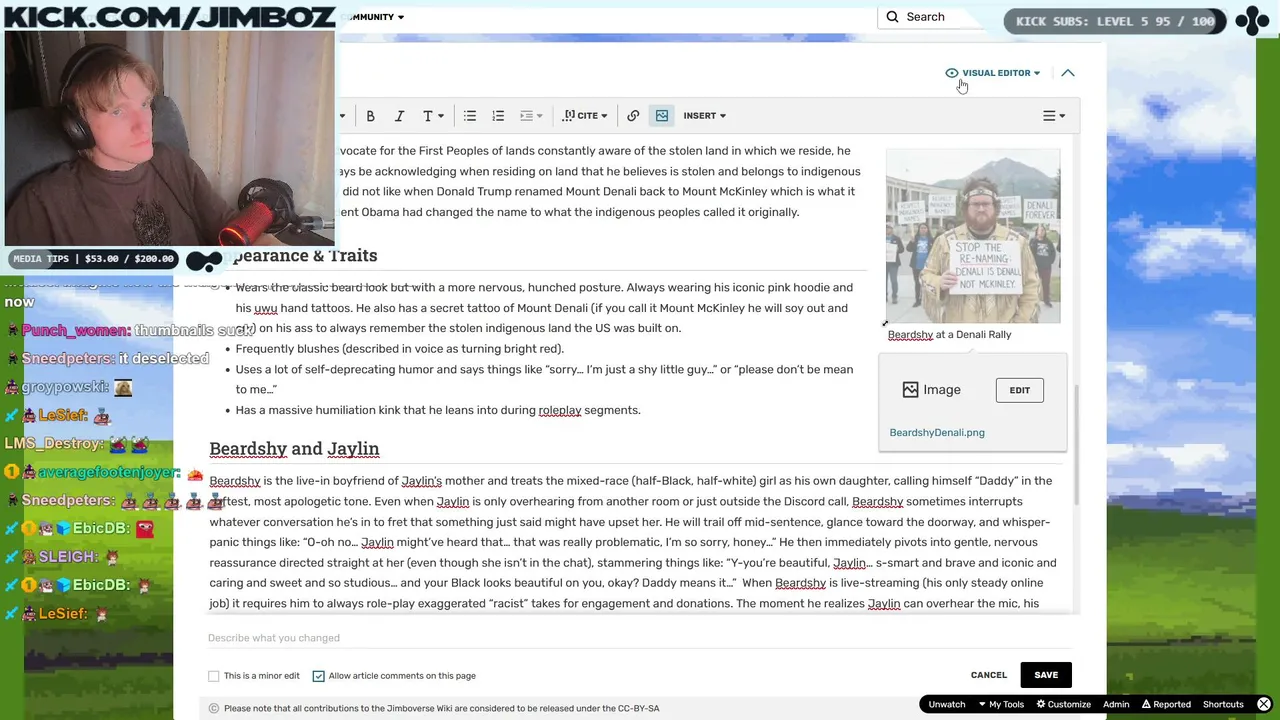
Task: Click chat username 'Punch_women'
Action: [76, 330]
